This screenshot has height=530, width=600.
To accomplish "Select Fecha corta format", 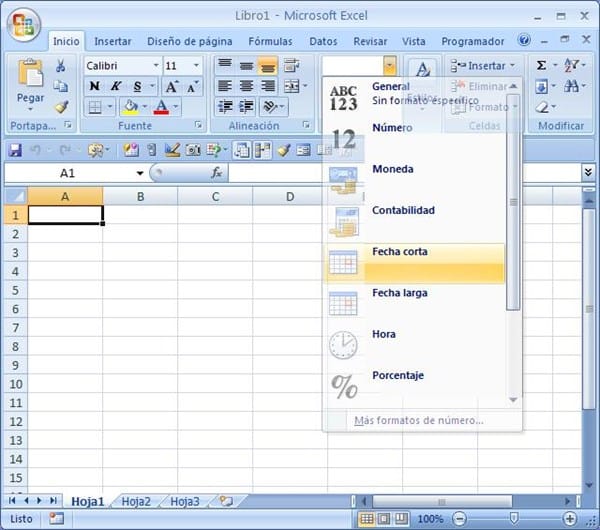I will (x=414, y=263).
